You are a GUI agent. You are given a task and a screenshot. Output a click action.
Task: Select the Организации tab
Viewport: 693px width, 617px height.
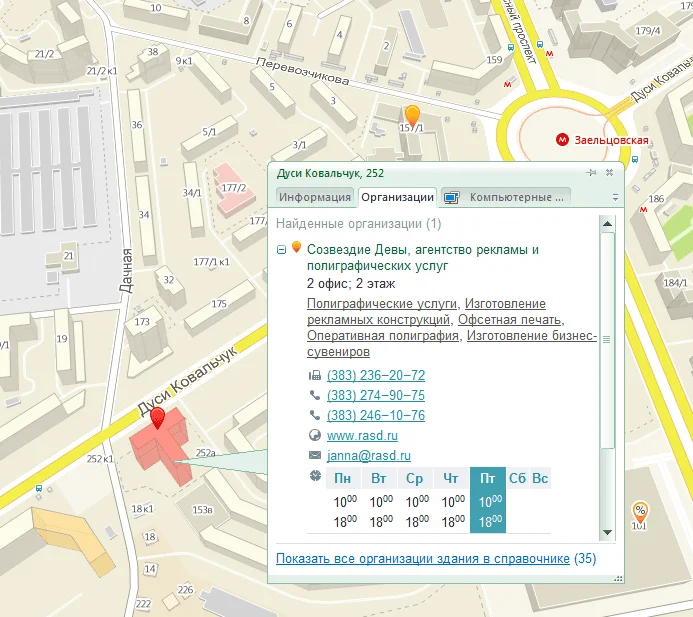pyautogui.click(x=397, y=197)
